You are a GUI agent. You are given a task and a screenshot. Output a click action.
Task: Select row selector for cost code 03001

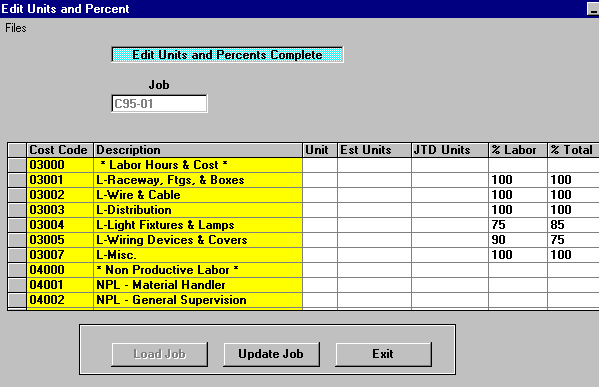(17, 180)
